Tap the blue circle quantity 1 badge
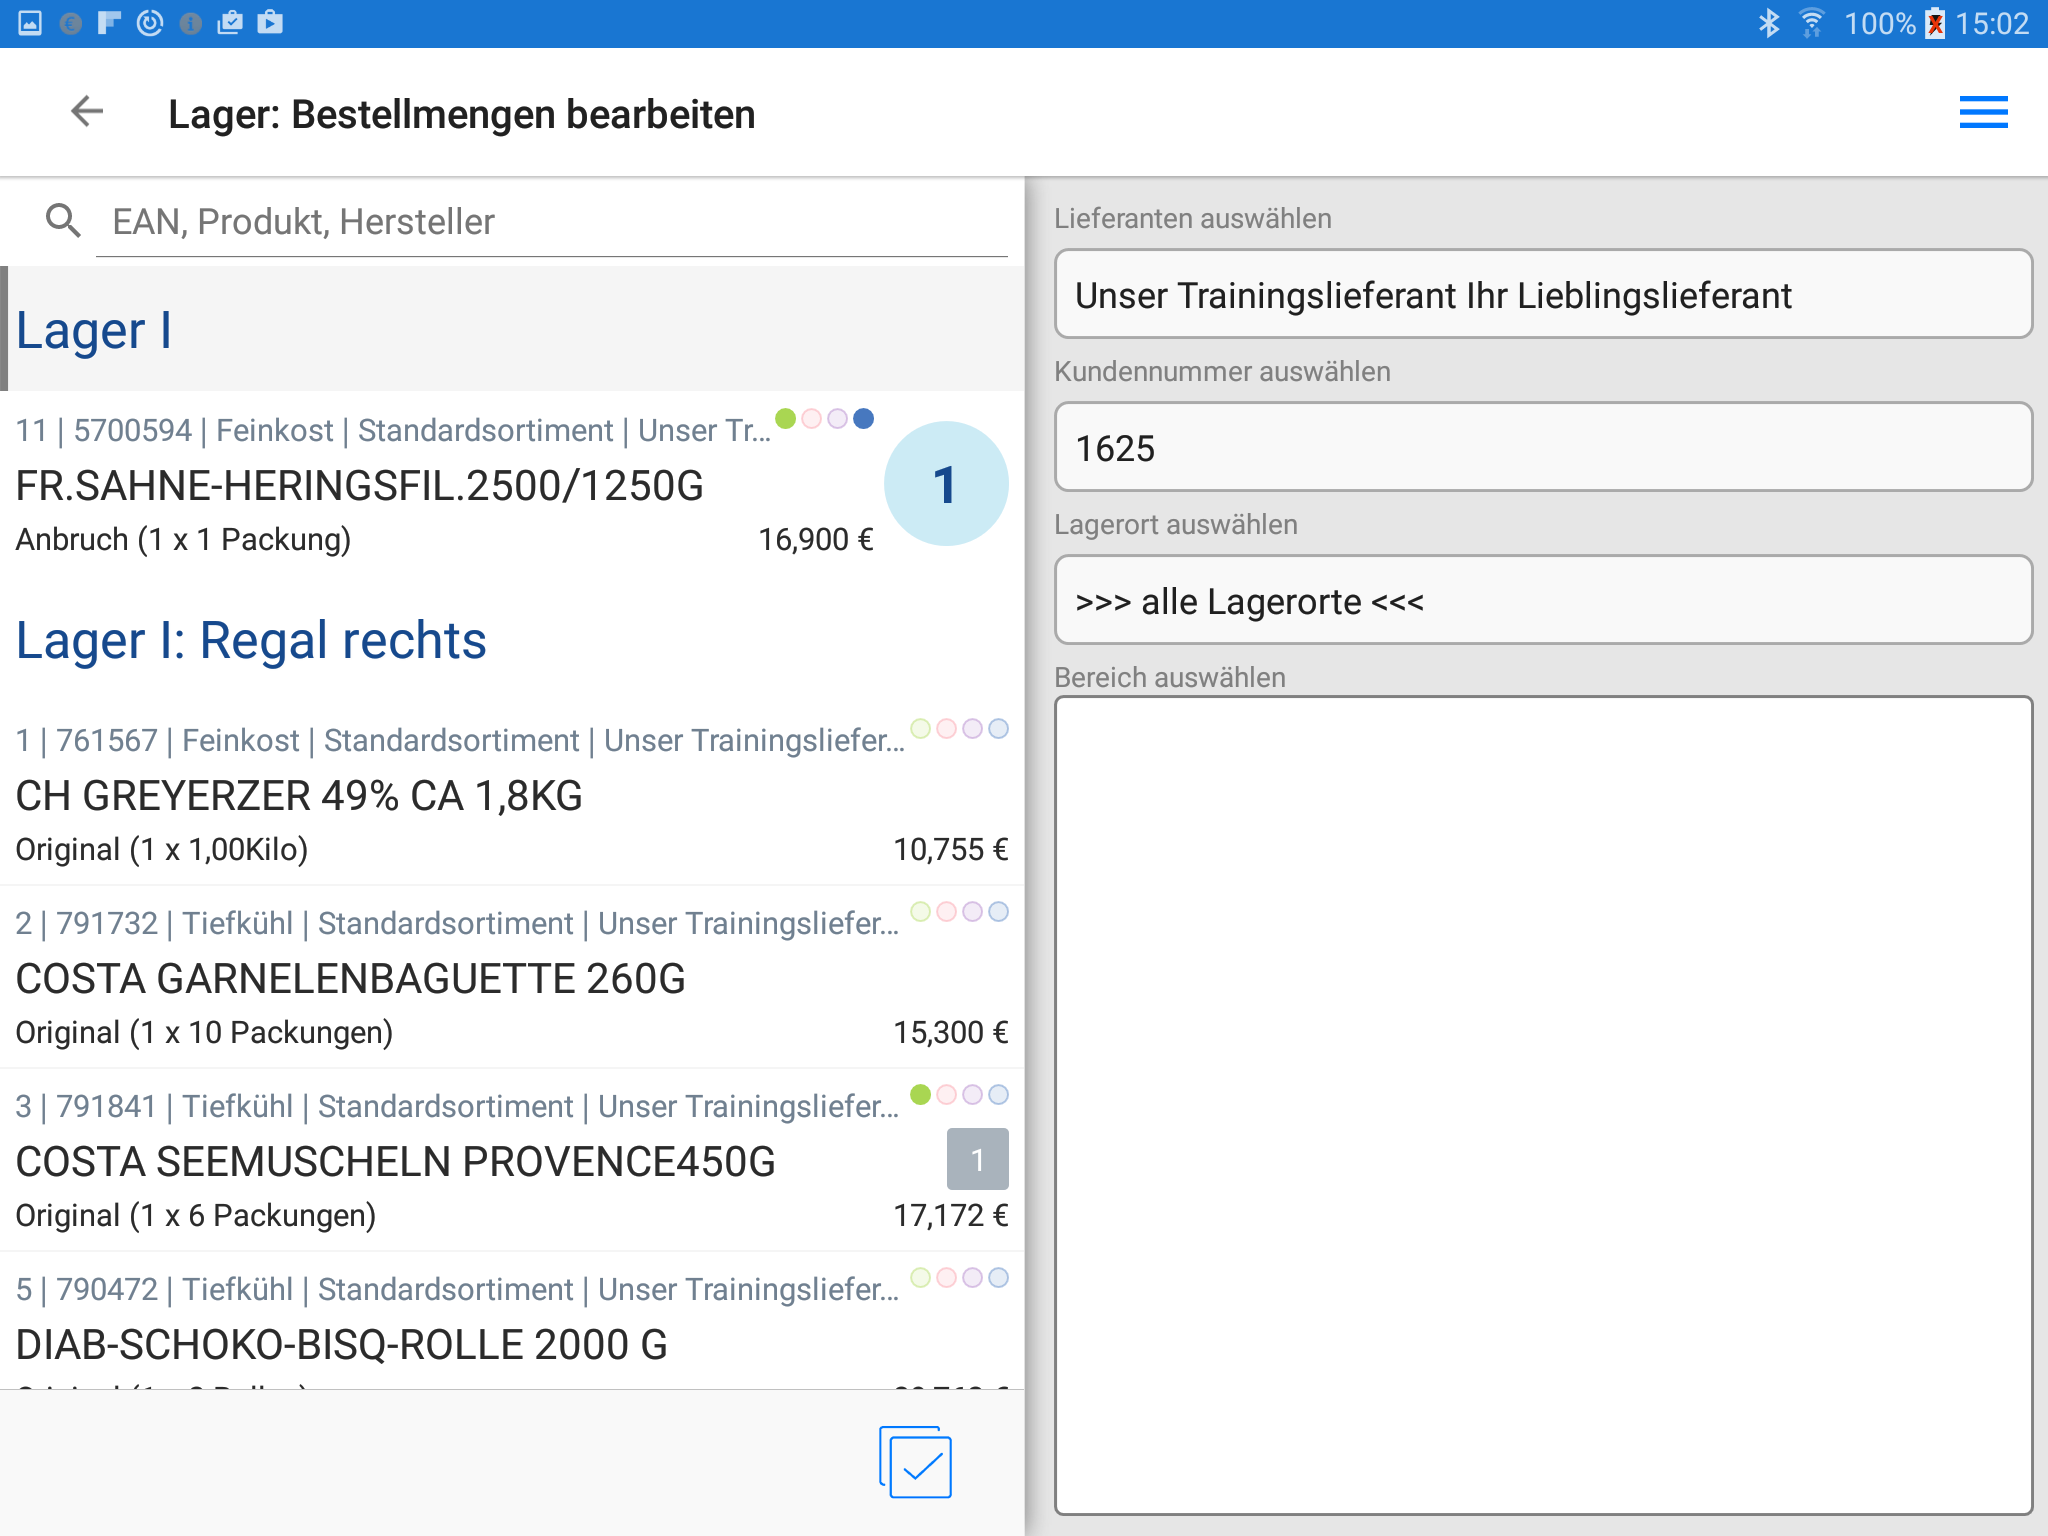The width and height of the screenshot is (2048, 1536). 945,484
